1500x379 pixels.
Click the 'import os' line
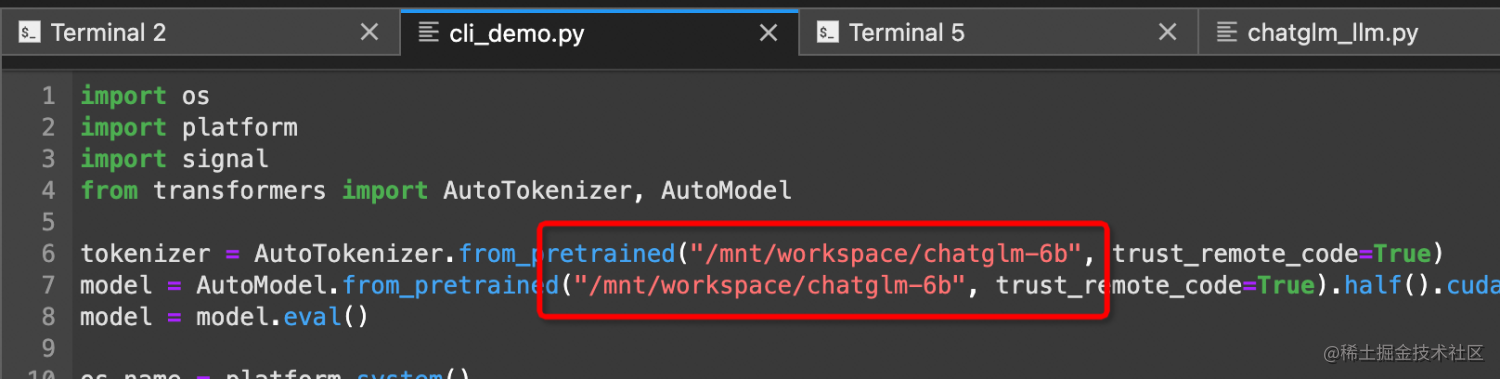coord(145,96)
